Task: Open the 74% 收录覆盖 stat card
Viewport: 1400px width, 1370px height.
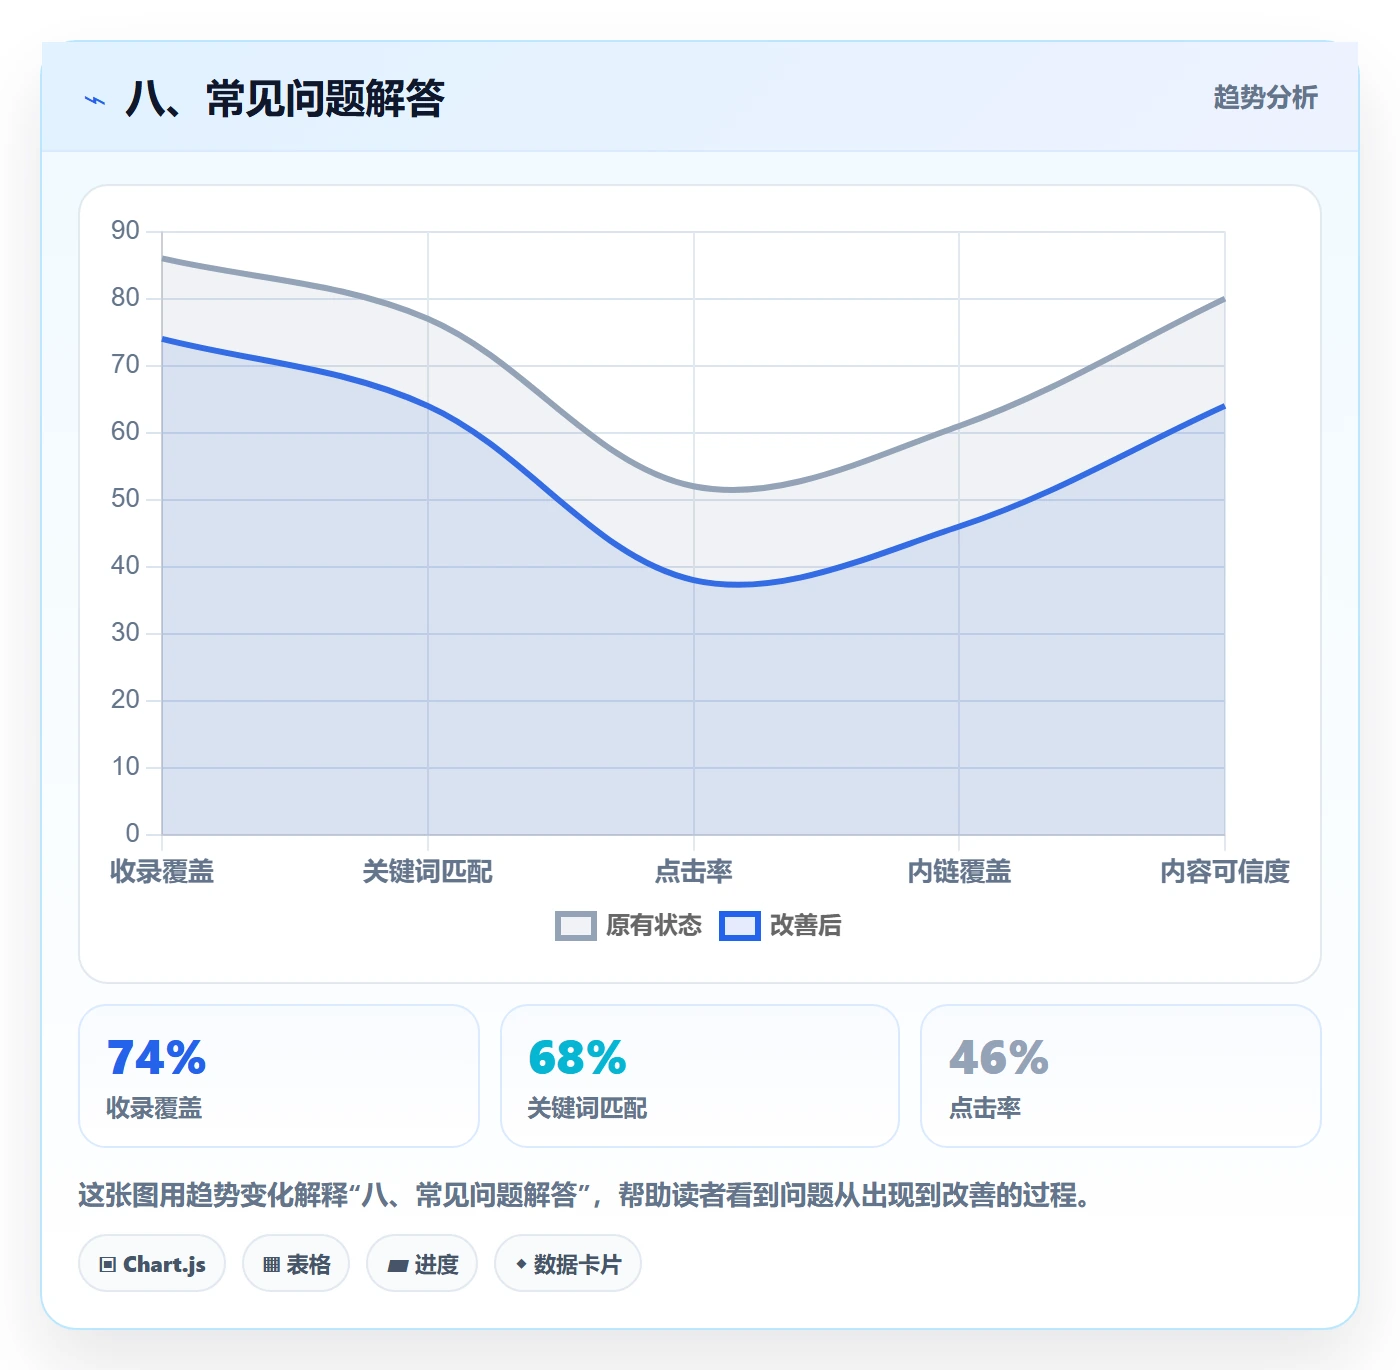Action: 279,1076
